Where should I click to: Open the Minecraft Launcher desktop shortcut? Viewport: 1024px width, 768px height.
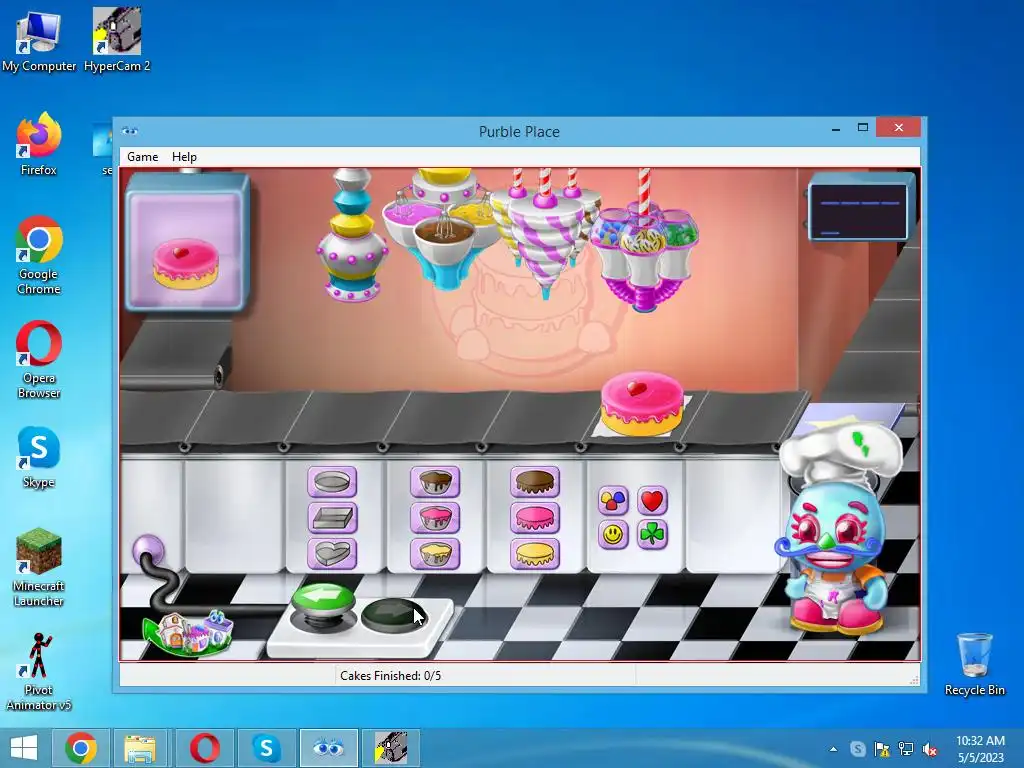(39, 568)
